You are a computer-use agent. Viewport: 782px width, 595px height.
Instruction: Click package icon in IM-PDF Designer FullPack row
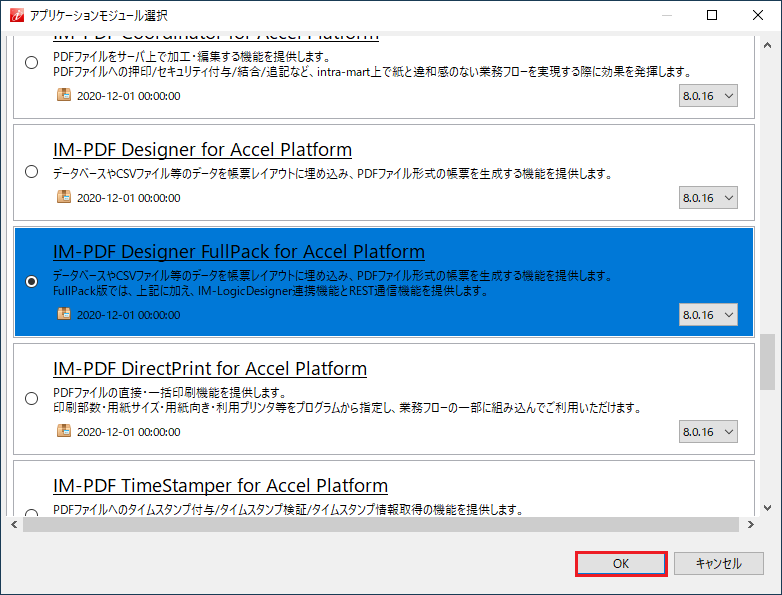(64, 314)
